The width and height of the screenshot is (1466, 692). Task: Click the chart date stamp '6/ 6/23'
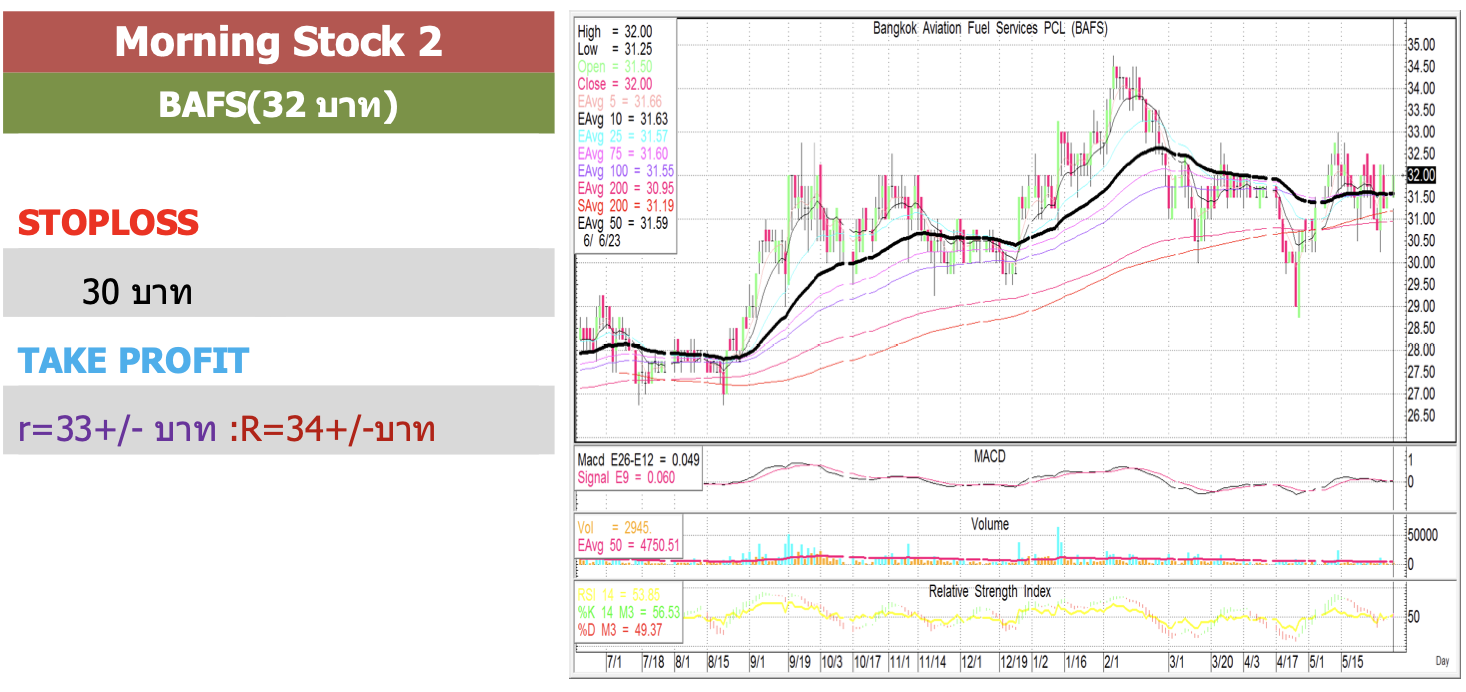(x=602, y=241)
